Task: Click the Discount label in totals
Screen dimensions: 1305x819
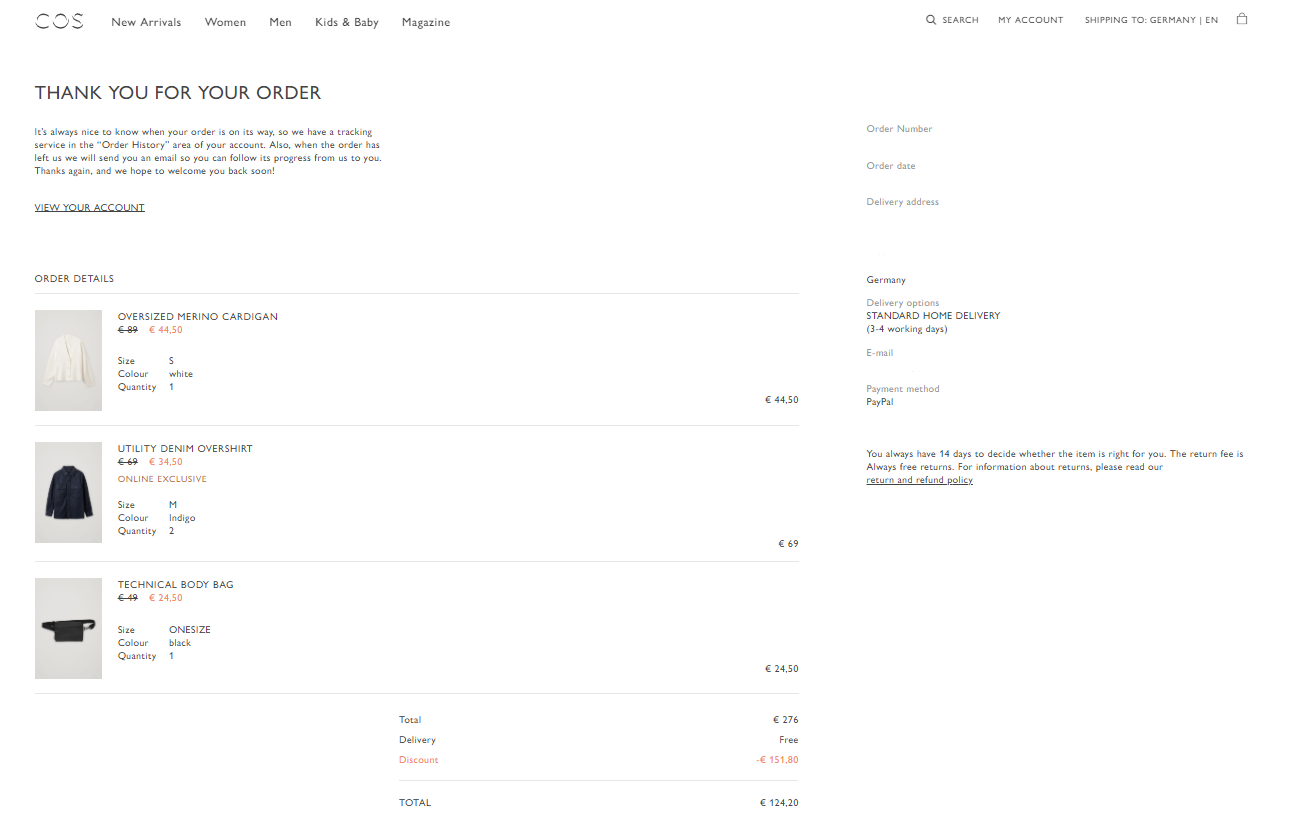Action: click(419, 760)
